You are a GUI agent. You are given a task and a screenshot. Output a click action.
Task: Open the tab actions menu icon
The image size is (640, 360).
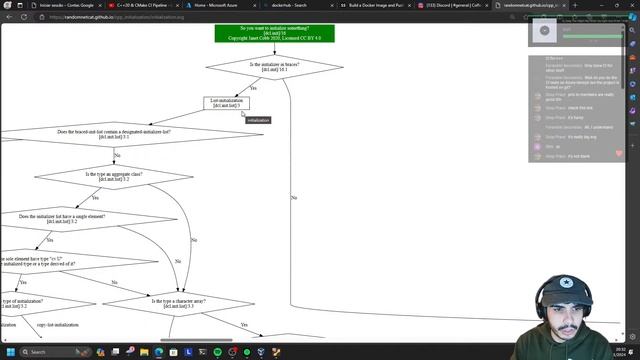pos(20,5)
